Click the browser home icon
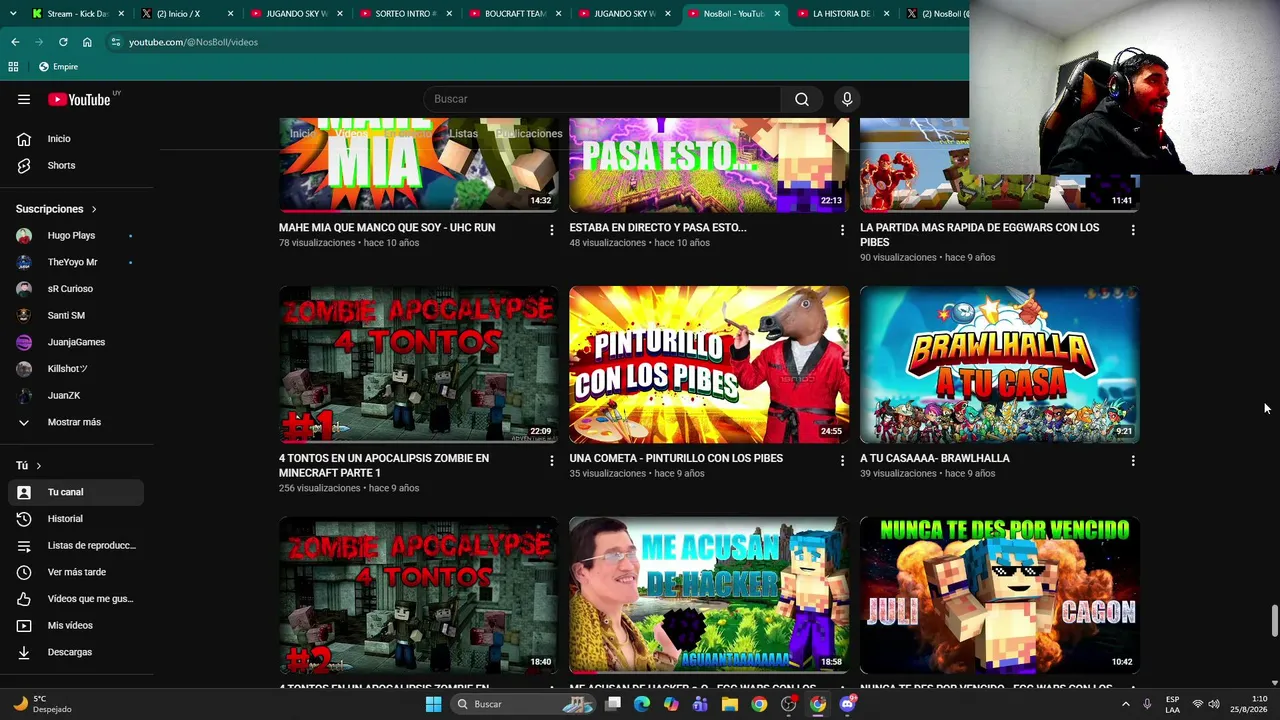This screenshot has width=1280, height=720. coord(87,42)
